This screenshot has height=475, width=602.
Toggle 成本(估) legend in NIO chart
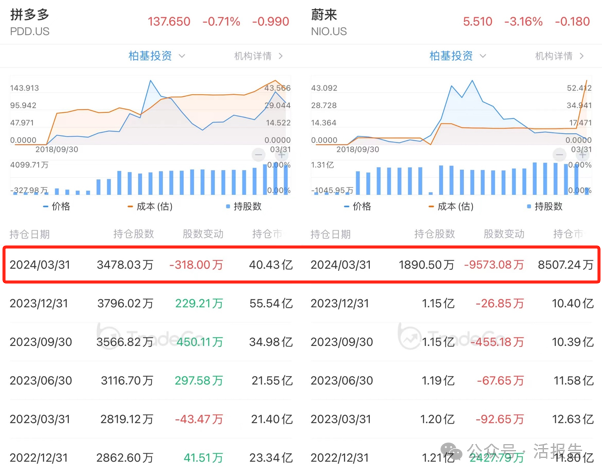446,206
